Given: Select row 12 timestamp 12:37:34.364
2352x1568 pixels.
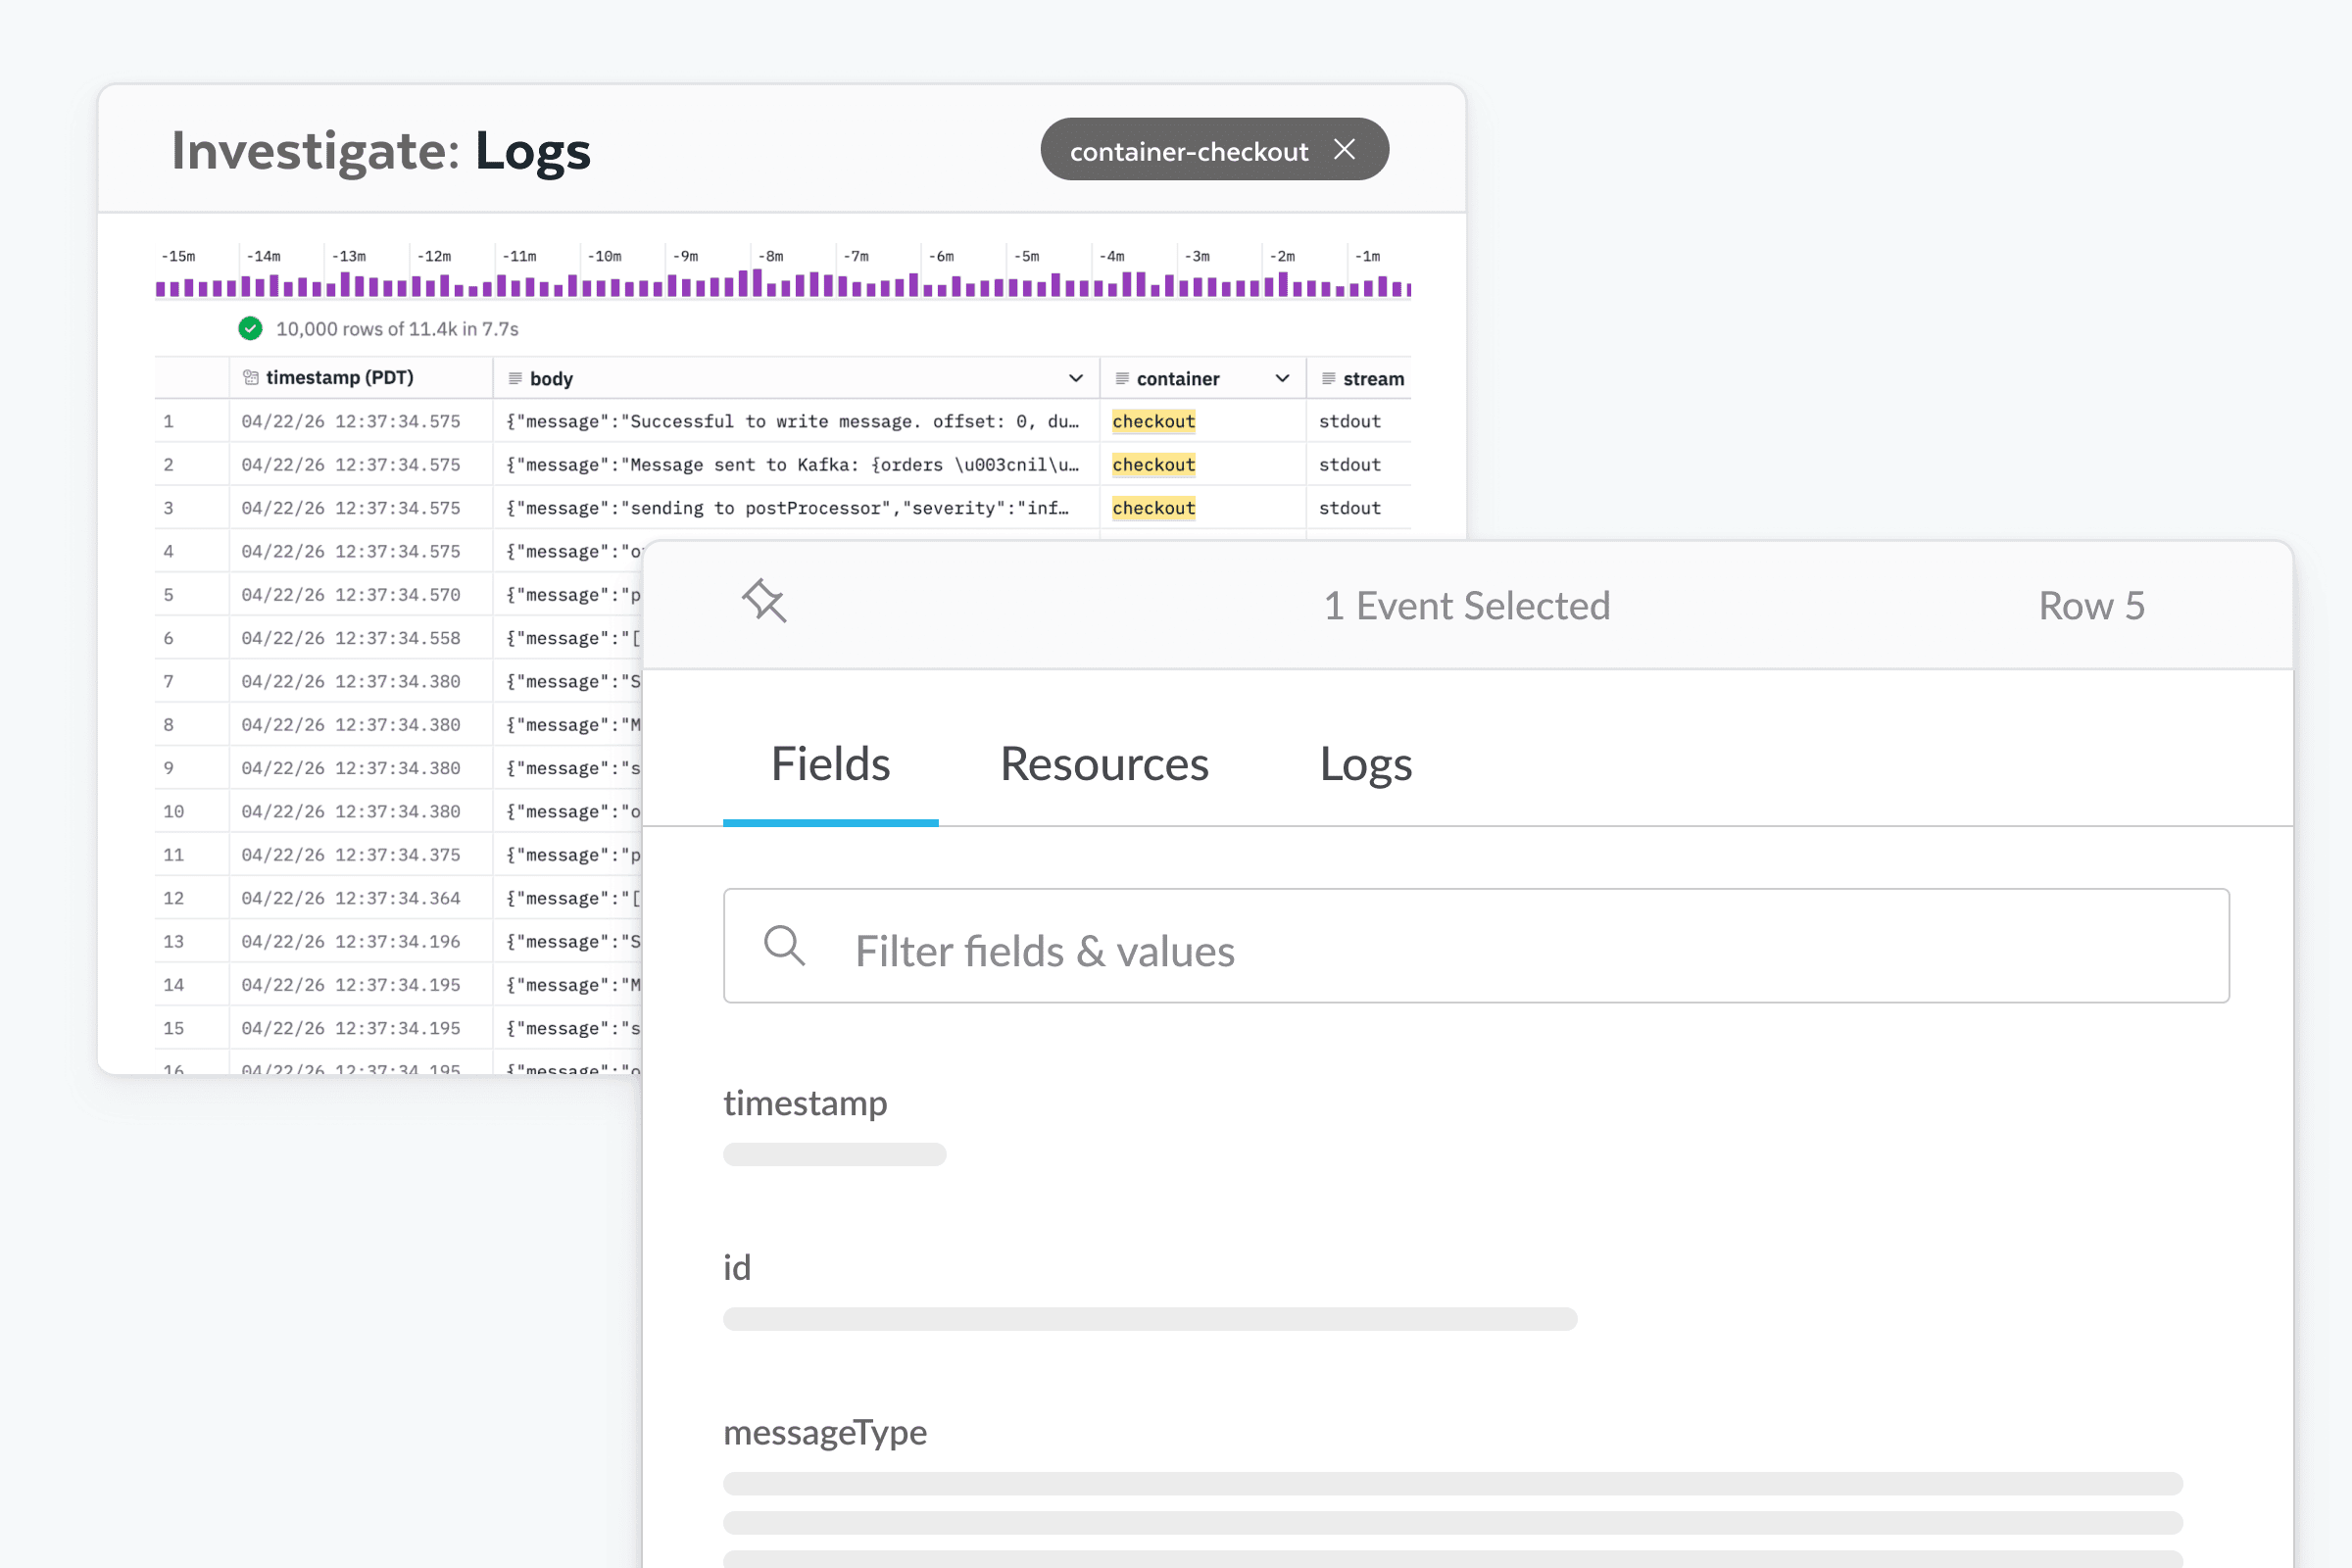Looking at the screenshot, I should click(x=350, y=898).
